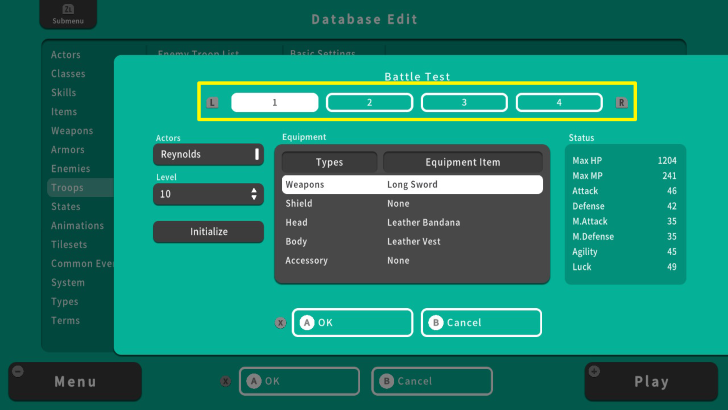This screenshot has width=728, height=410.
Task: Click the Submenu icon at top left
Action: (62, 14)
